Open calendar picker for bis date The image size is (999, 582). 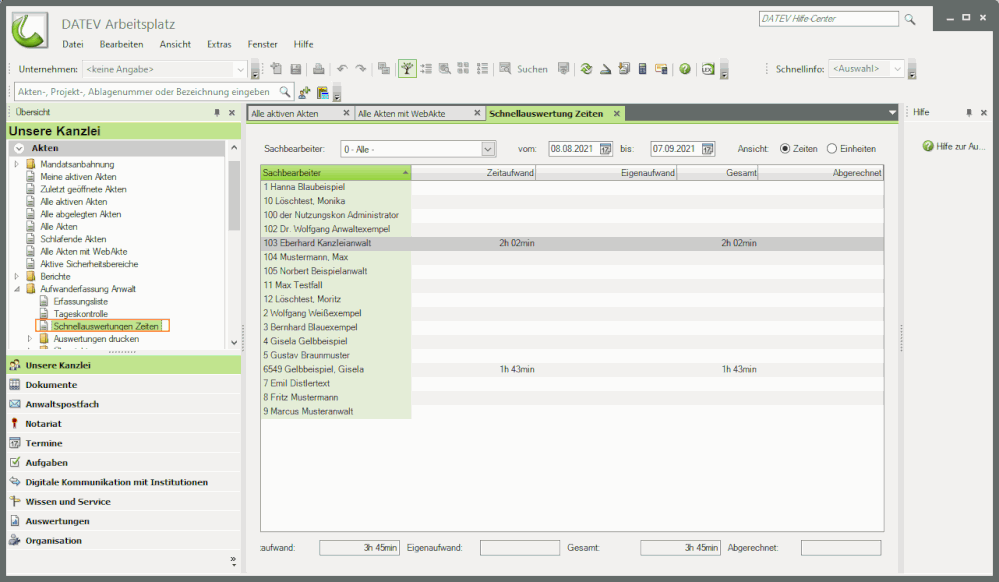707,149
